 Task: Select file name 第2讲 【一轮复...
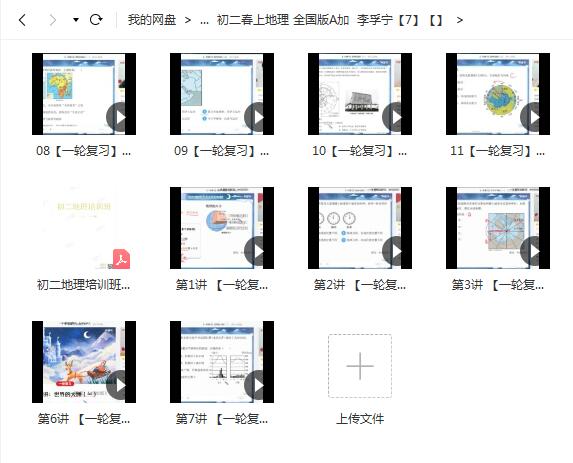360,285
